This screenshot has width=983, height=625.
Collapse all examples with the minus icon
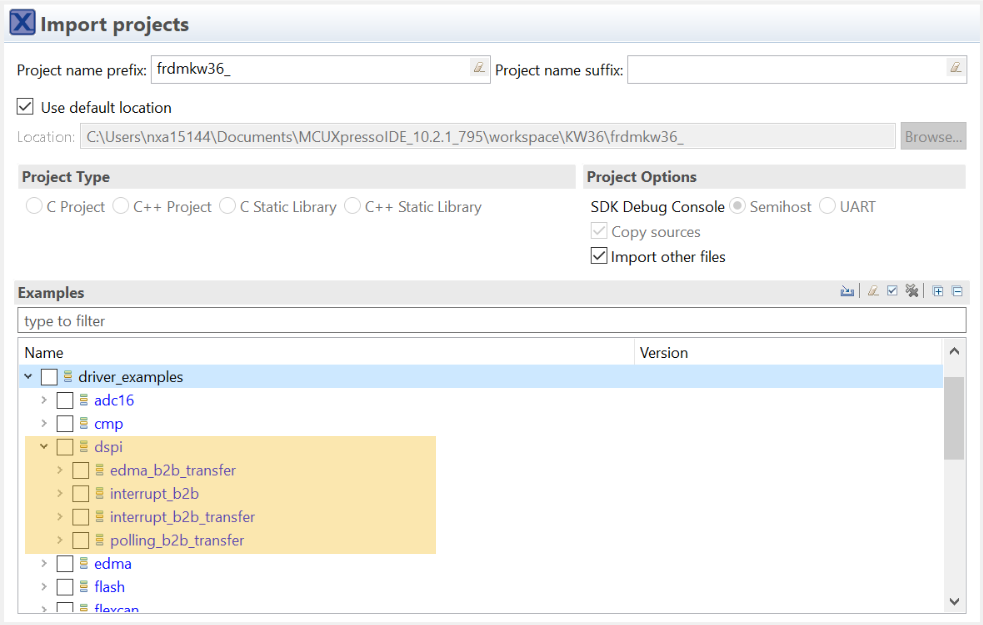click(x=957, y=291)
